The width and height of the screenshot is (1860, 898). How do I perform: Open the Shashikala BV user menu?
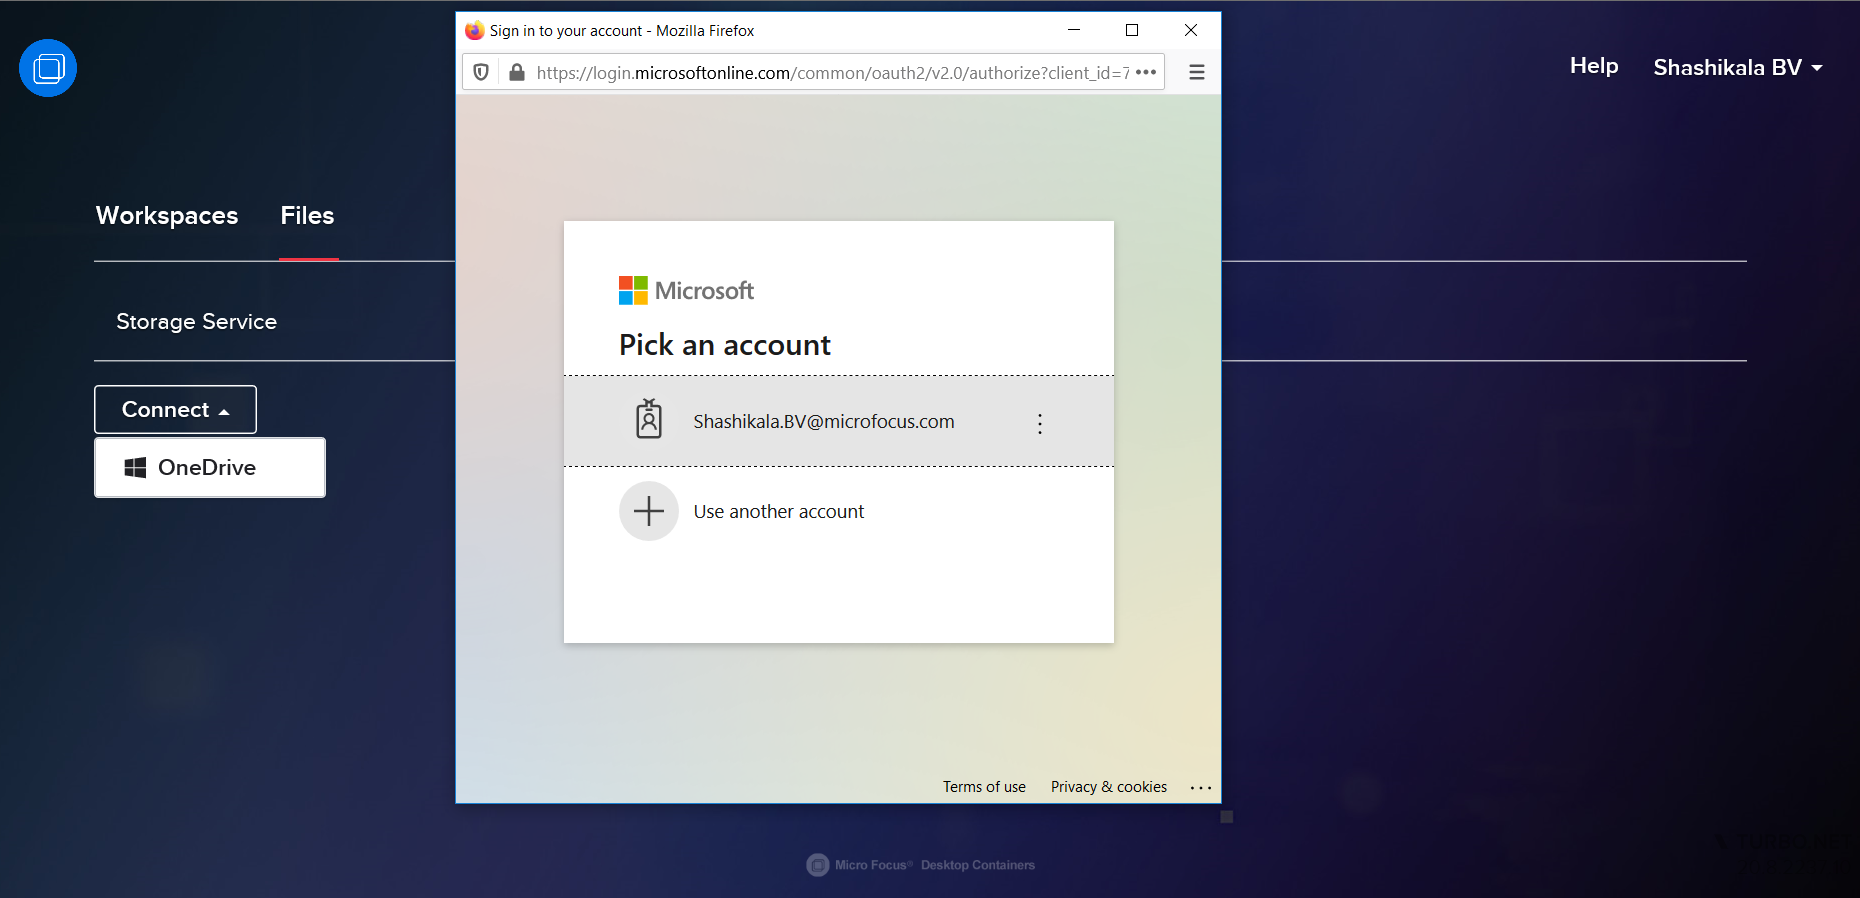(1738, 67)
